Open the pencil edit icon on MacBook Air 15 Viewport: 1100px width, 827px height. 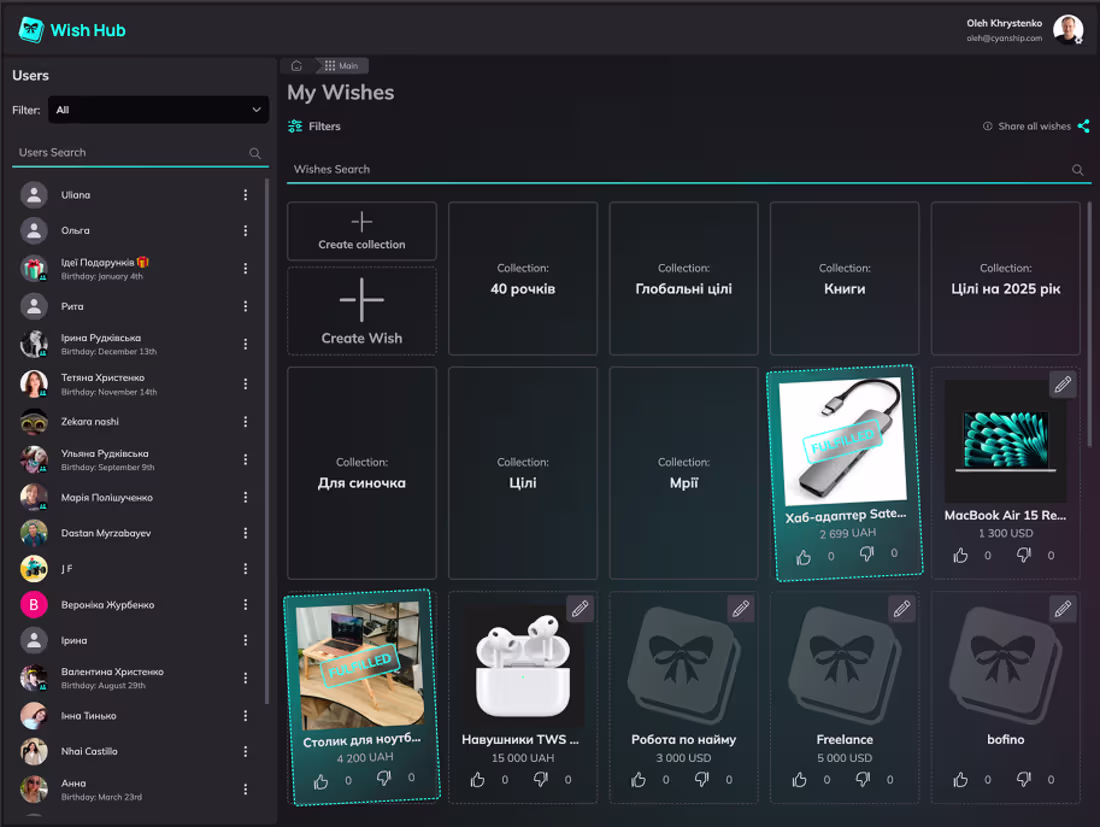[x=1063, y=383]
